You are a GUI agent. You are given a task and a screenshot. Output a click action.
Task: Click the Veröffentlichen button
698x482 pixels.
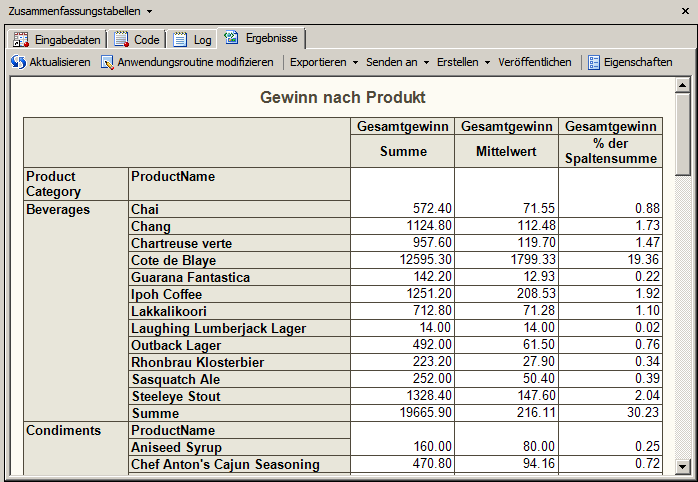click(x=534, y=62)
